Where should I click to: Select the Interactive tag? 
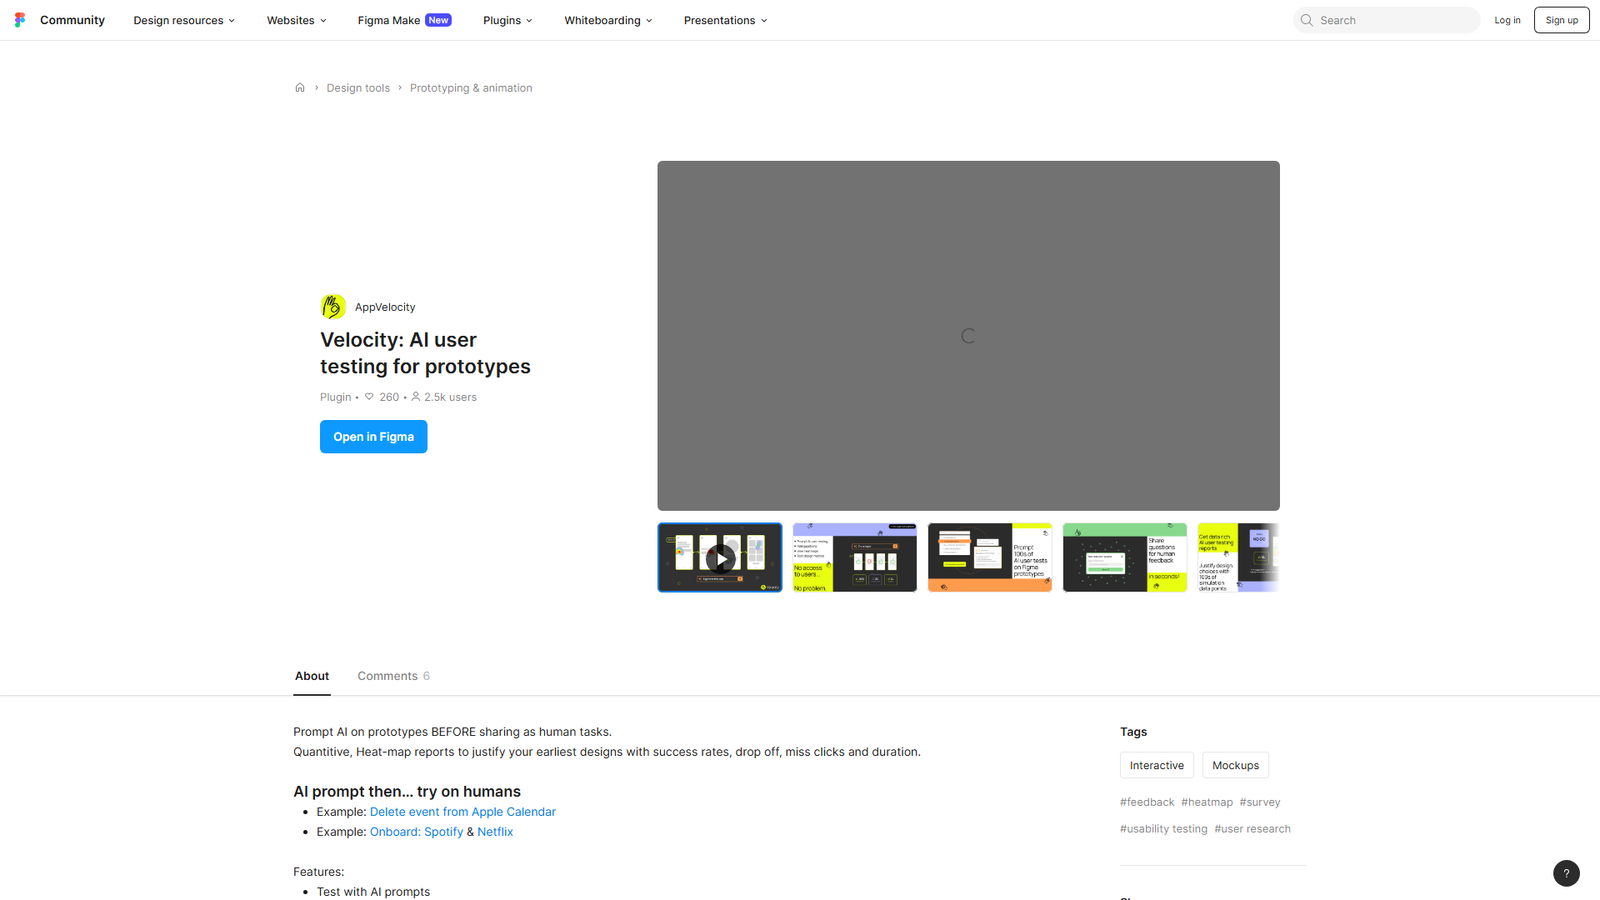(1156, 765)
